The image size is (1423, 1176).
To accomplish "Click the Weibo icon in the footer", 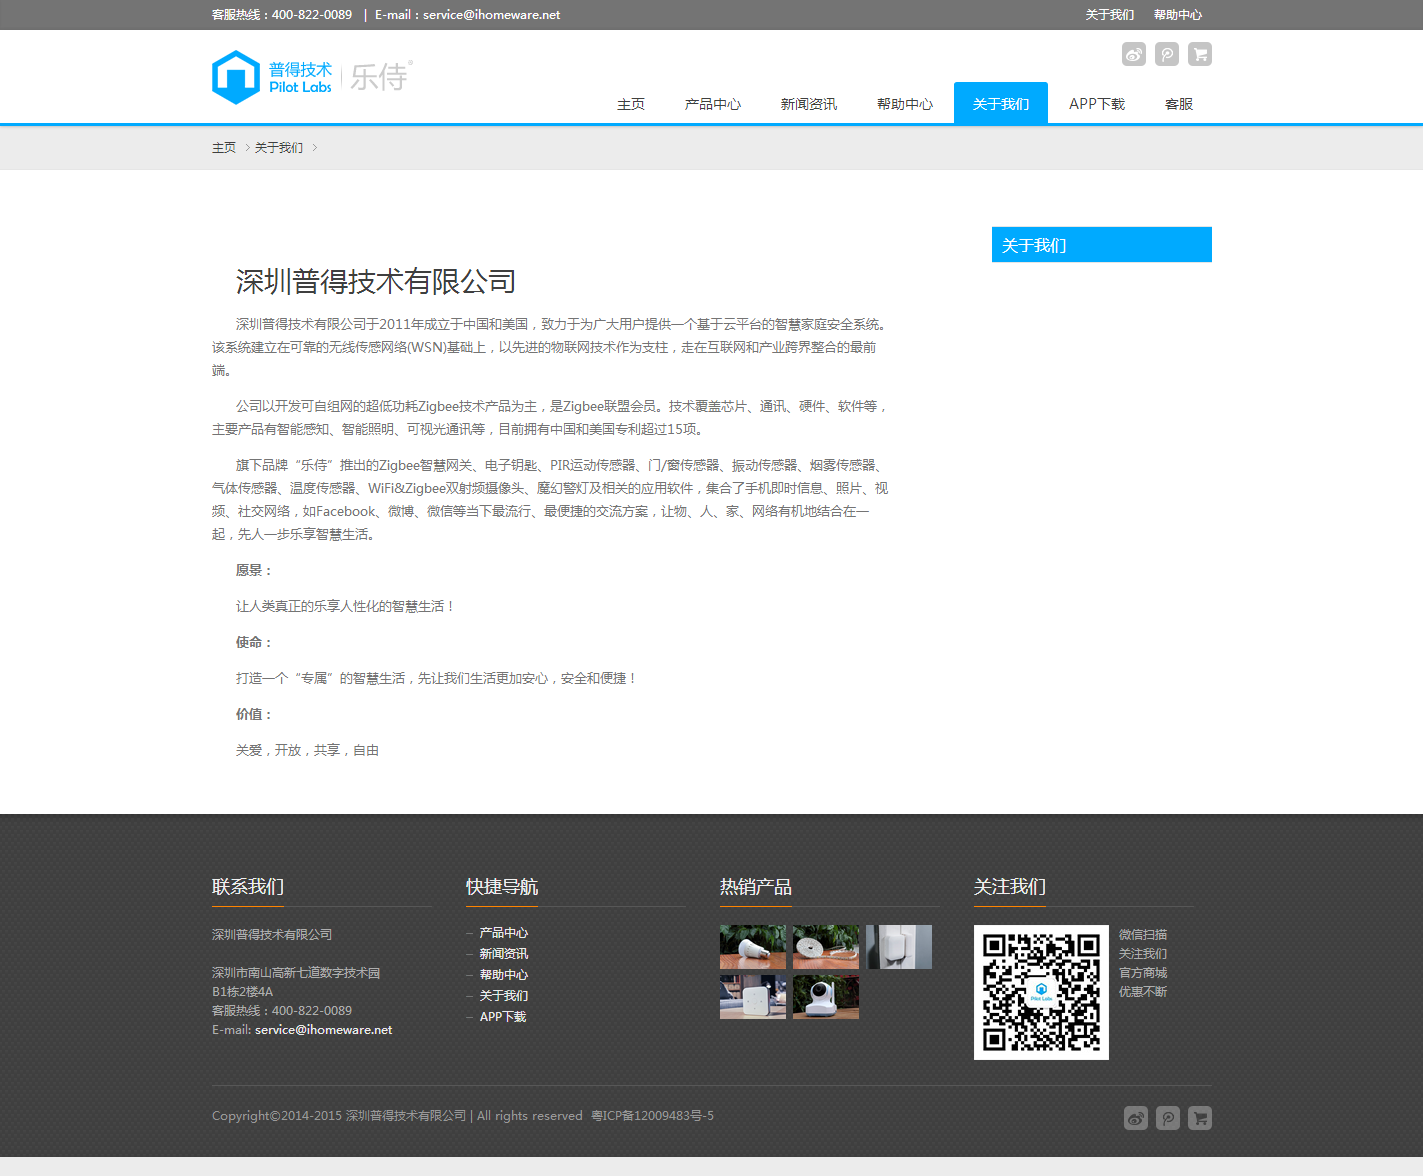I will pos(1135,1118).
